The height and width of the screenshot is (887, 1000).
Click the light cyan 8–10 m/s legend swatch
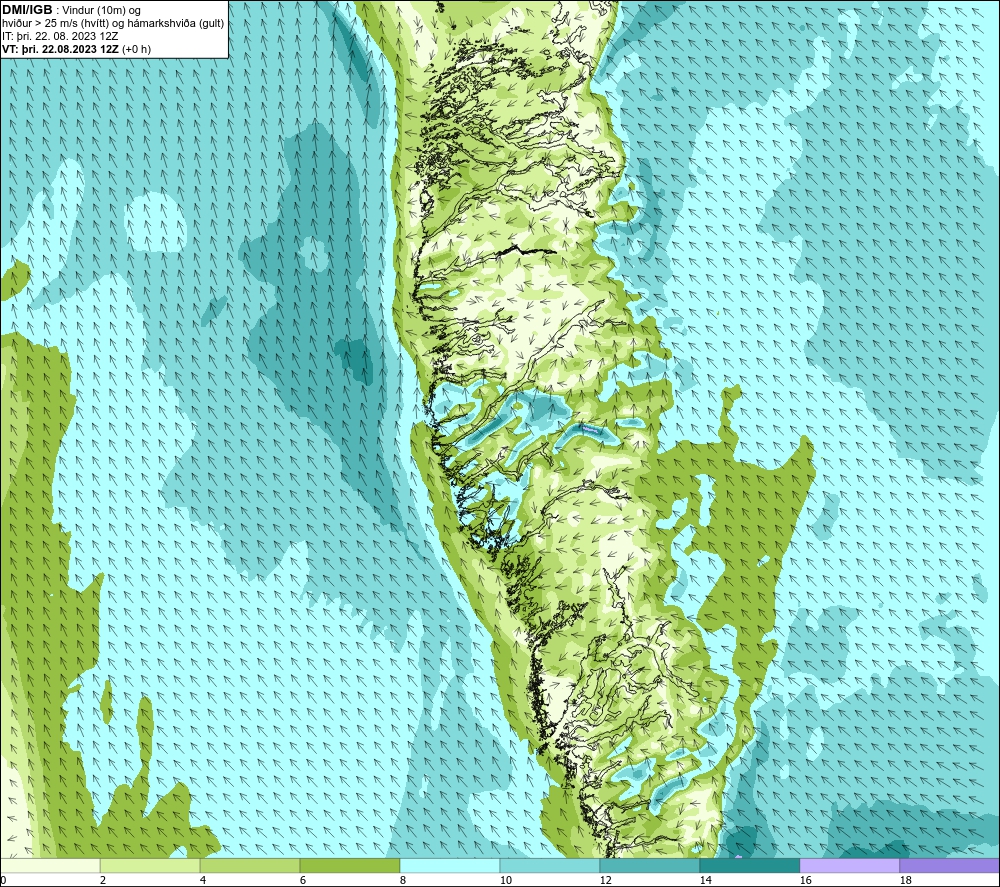[450, 865]
